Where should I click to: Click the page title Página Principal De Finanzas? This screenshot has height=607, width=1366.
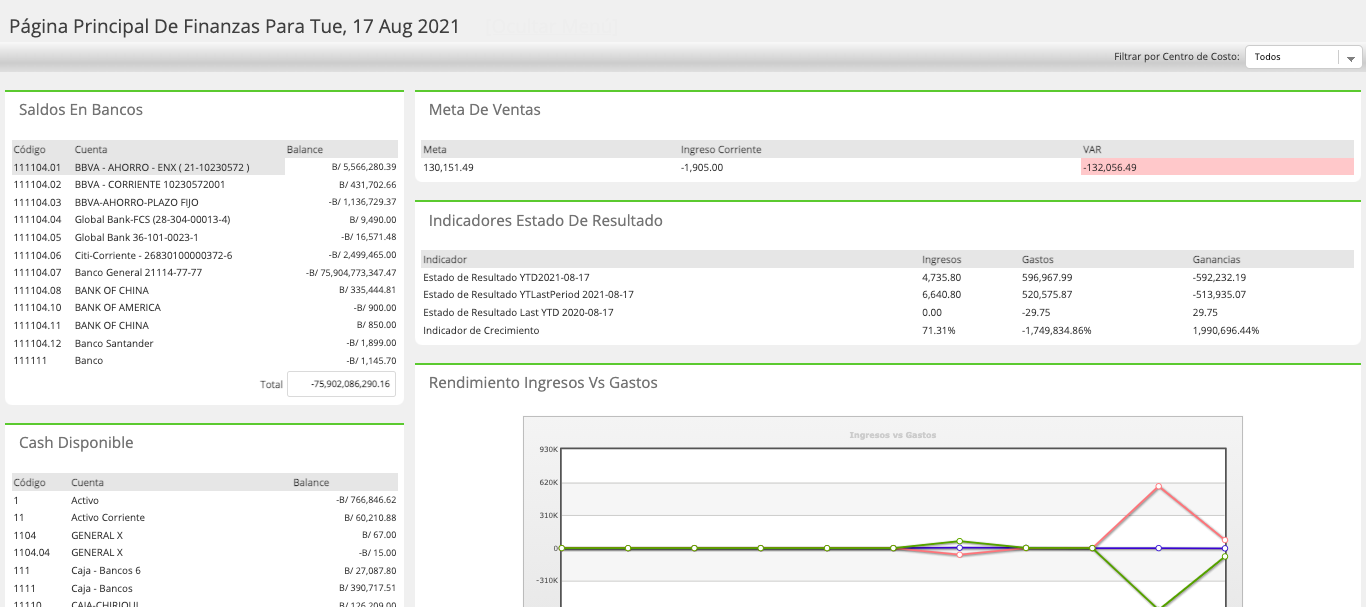(234, 27)
